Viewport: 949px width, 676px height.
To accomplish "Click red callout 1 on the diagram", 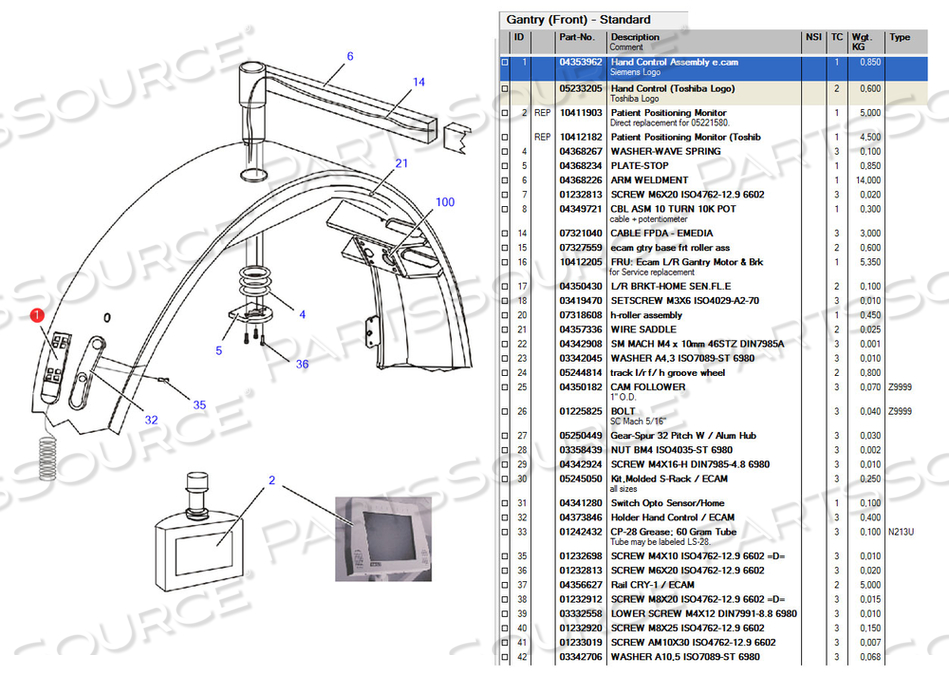I will (38, 315).
